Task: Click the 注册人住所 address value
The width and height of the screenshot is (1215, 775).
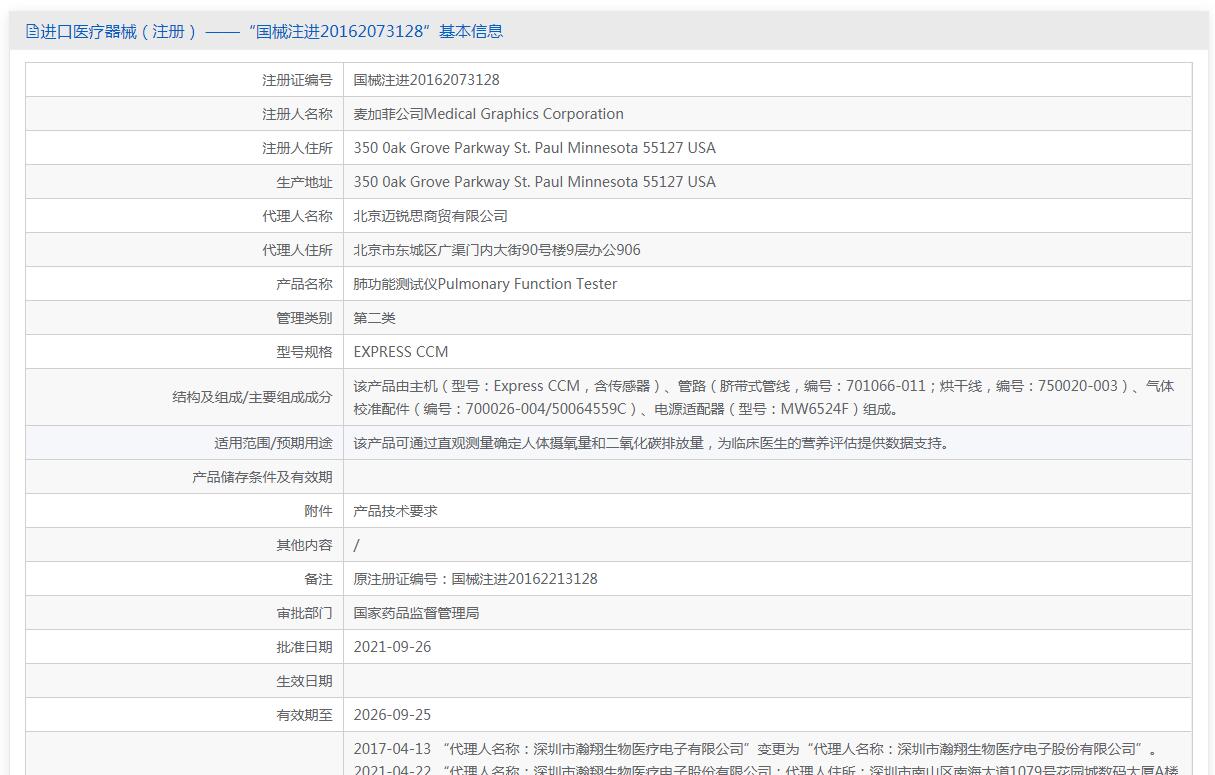Action: 534,148
